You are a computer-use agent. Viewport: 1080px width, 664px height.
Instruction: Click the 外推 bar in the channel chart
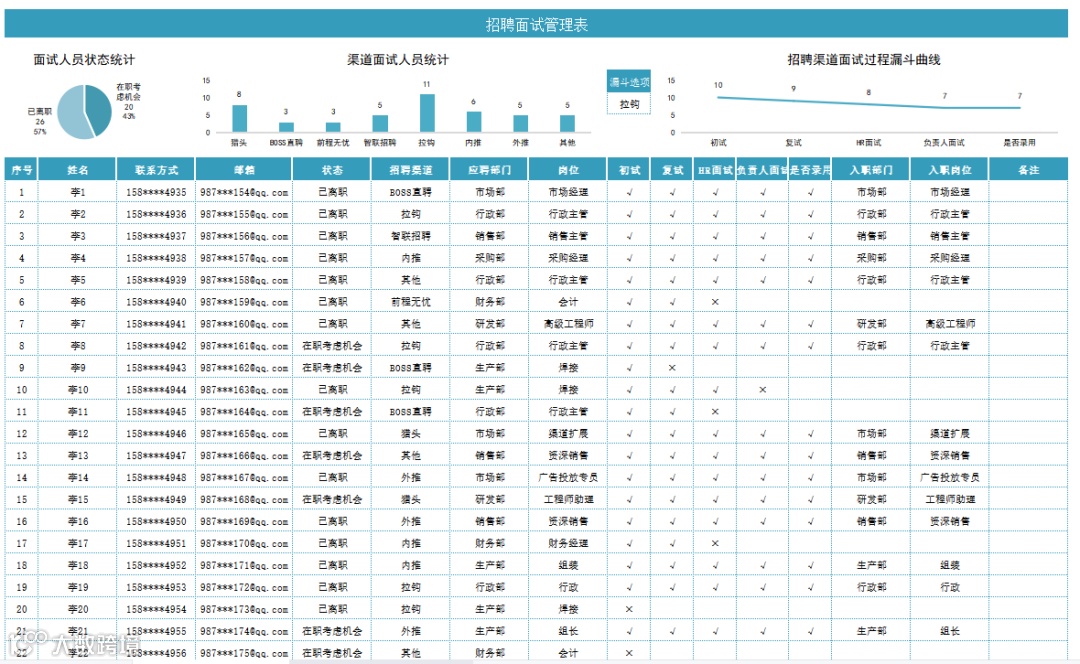520,123
